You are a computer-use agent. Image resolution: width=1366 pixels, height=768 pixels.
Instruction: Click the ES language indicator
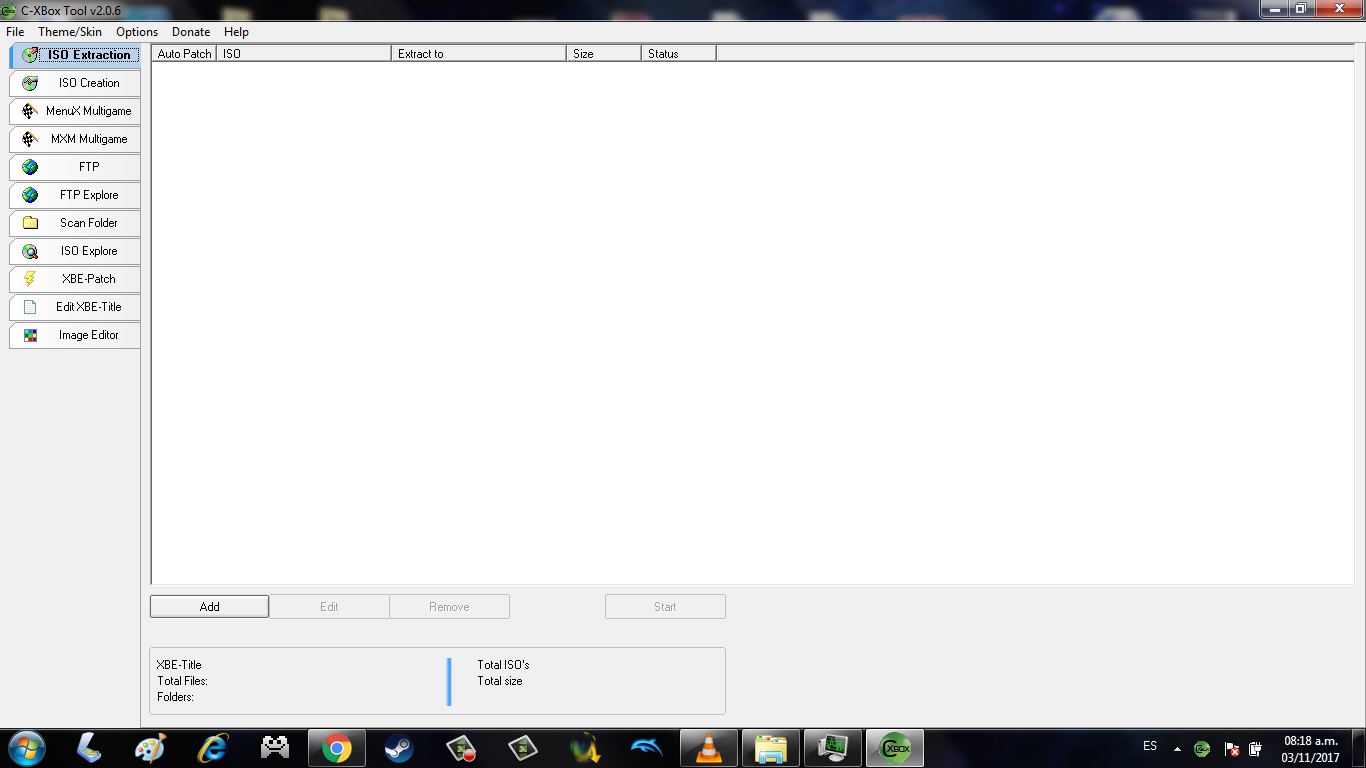1150,746
